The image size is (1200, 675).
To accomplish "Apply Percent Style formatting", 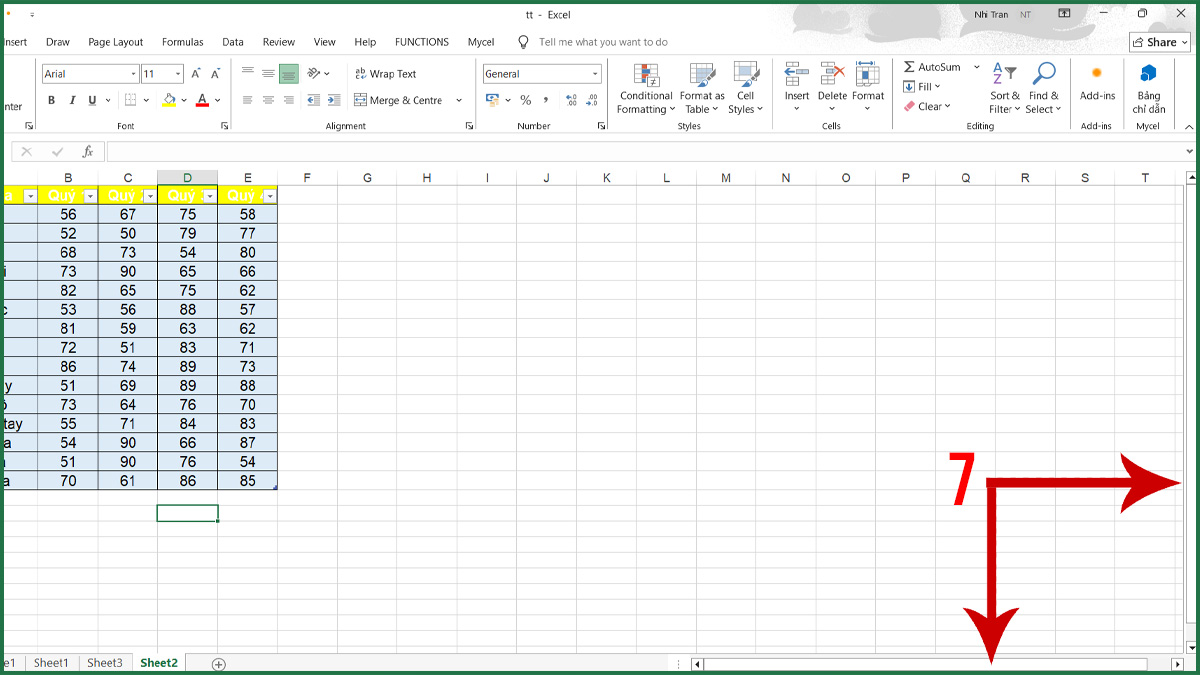I will [x=525, y=100].
